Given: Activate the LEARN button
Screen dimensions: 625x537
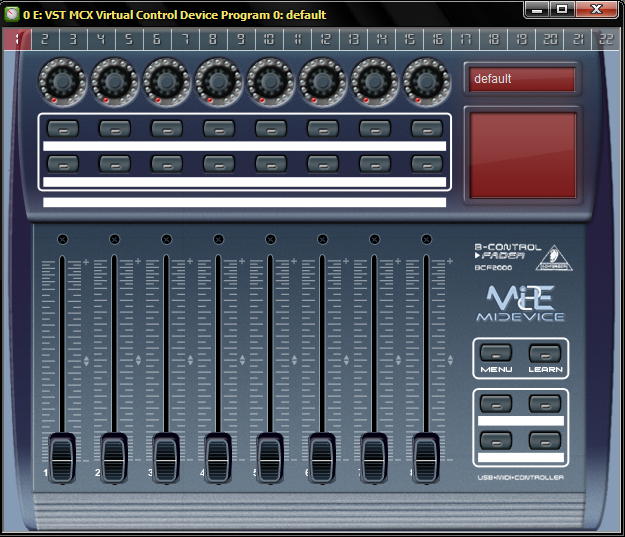Looking at the screenshot, I should 545,354.
